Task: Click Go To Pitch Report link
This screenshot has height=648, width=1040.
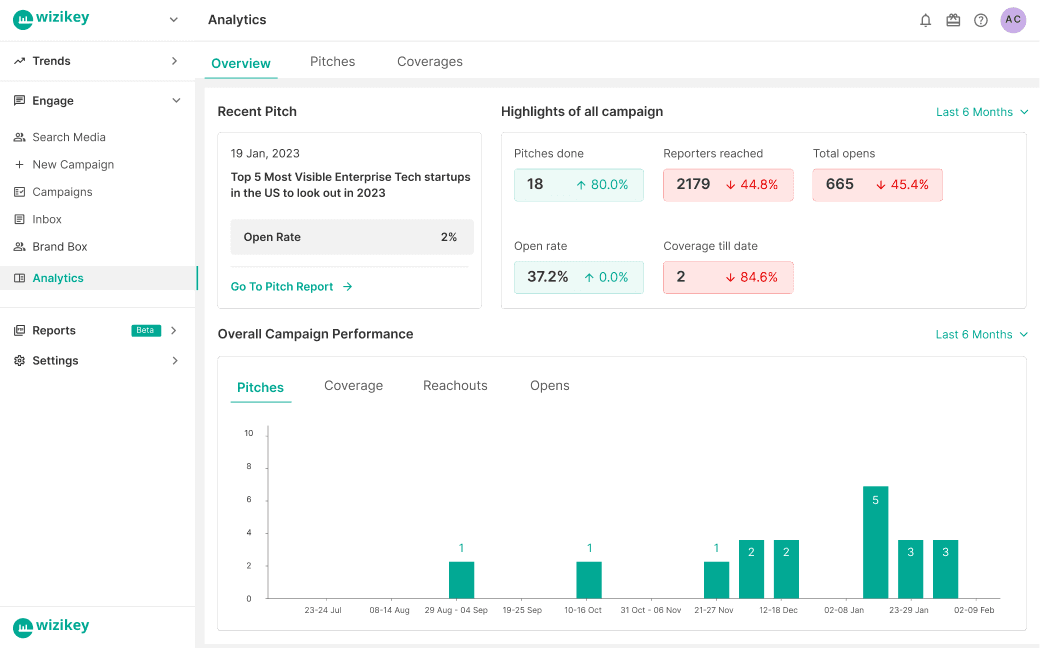Action: (x=291, y=286)
